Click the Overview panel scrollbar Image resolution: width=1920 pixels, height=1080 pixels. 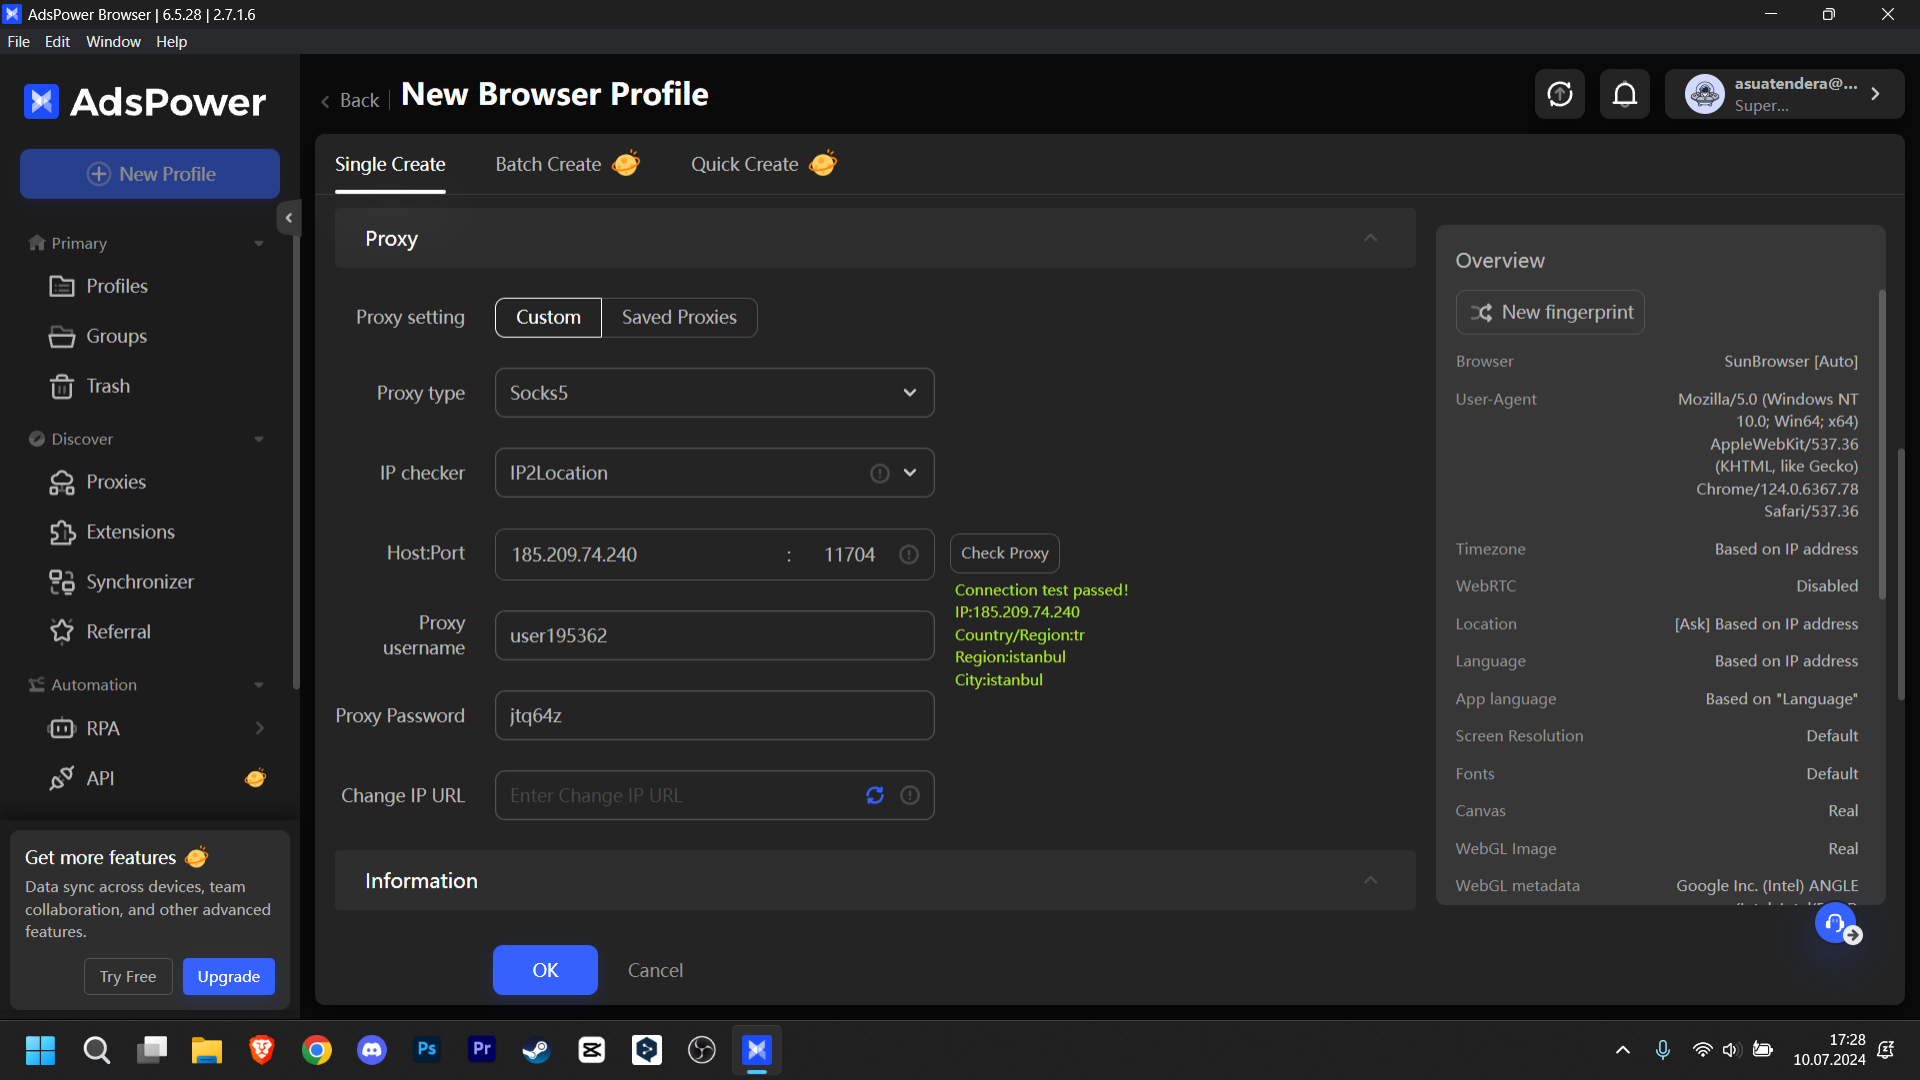coord(1882,446)
